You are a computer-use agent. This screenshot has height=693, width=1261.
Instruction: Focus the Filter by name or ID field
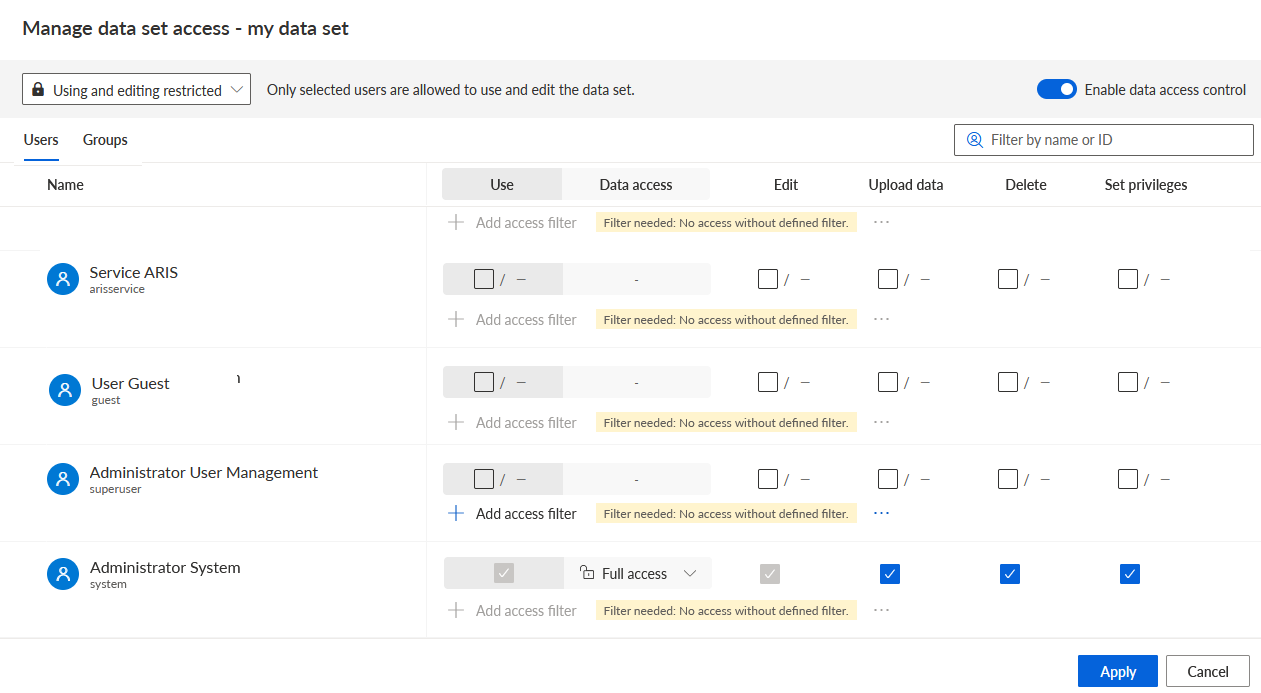point(1104,140)
